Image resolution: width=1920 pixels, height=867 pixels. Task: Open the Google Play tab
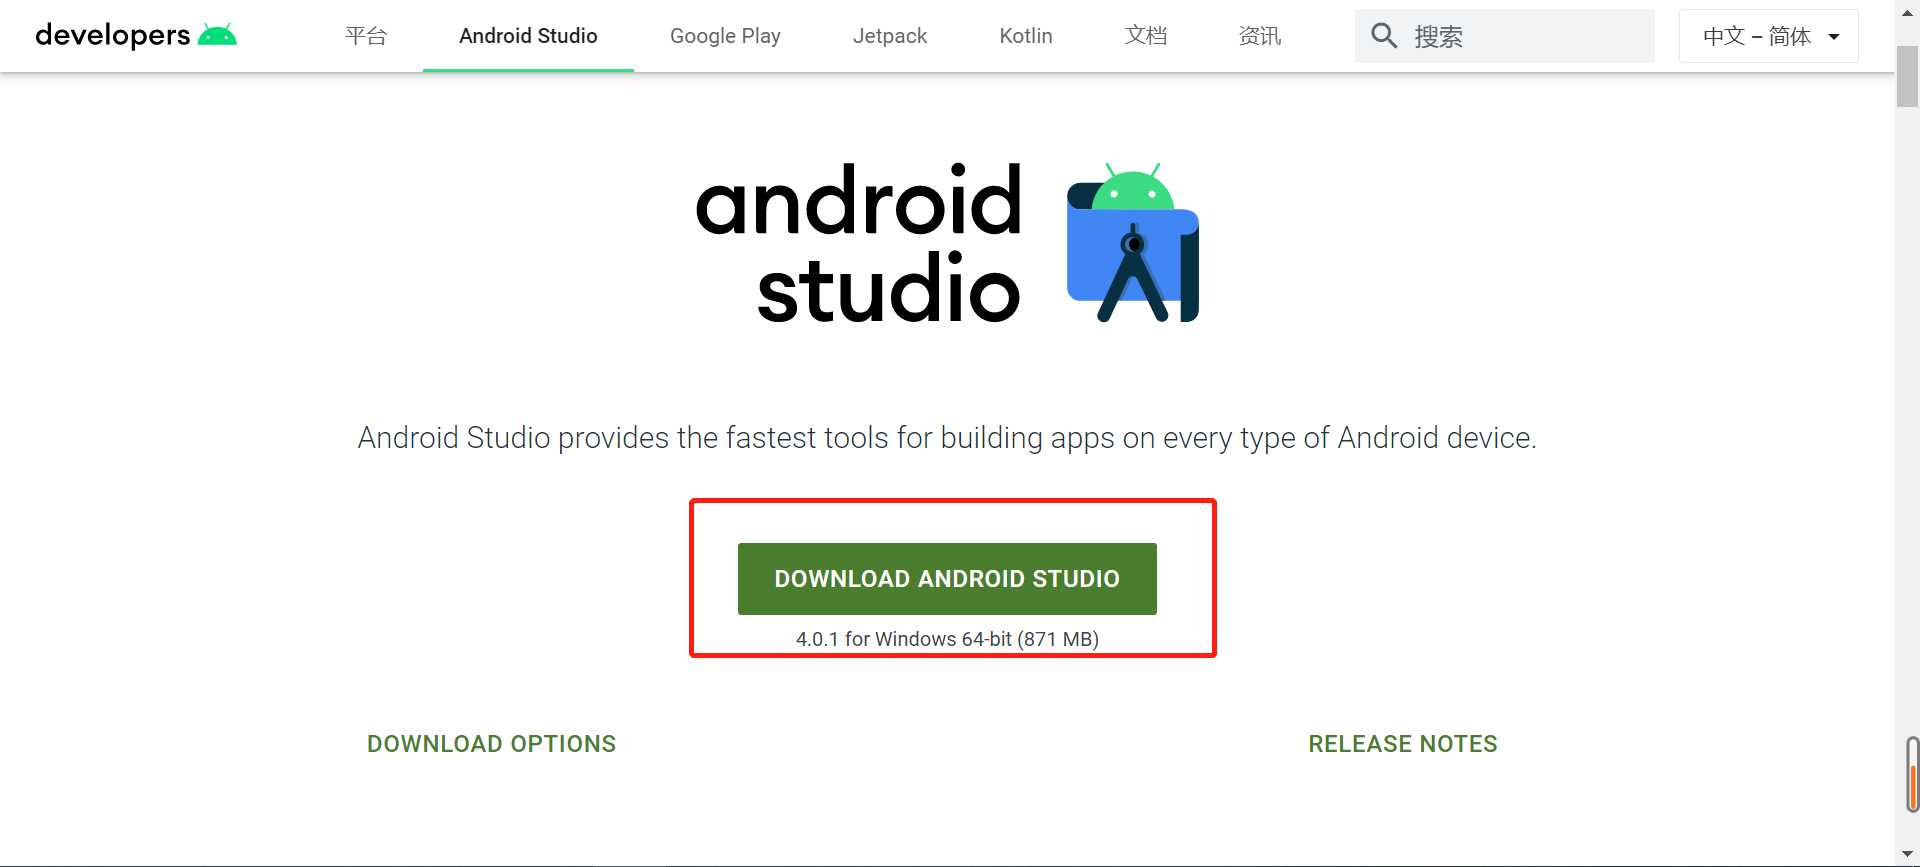pyautogui.click(x=725, y=36)
